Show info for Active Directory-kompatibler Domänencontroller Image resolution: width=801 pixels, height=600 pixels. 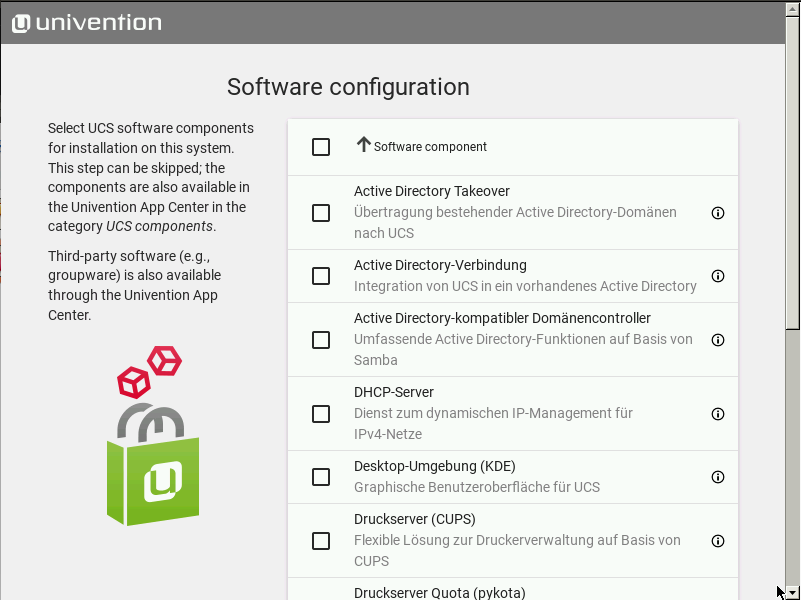coord(717,340)
